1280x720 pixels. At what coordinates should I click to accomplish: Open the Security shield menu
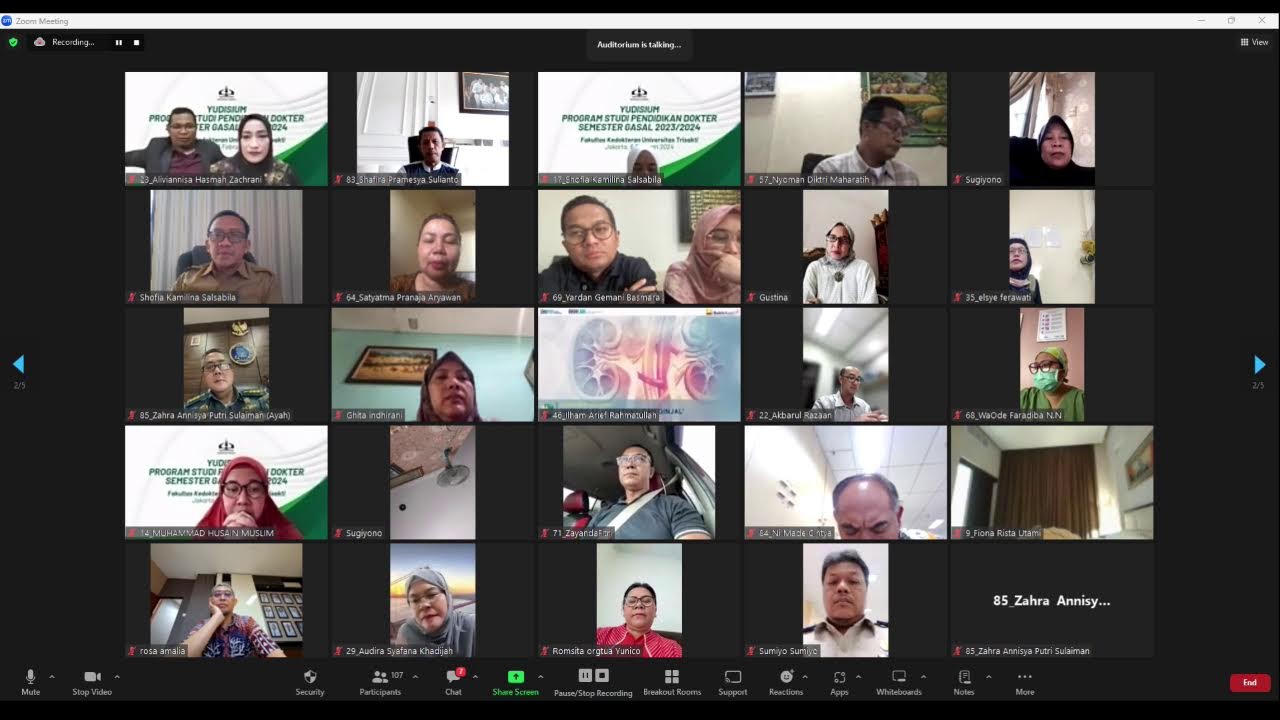(x=310, y=681)
